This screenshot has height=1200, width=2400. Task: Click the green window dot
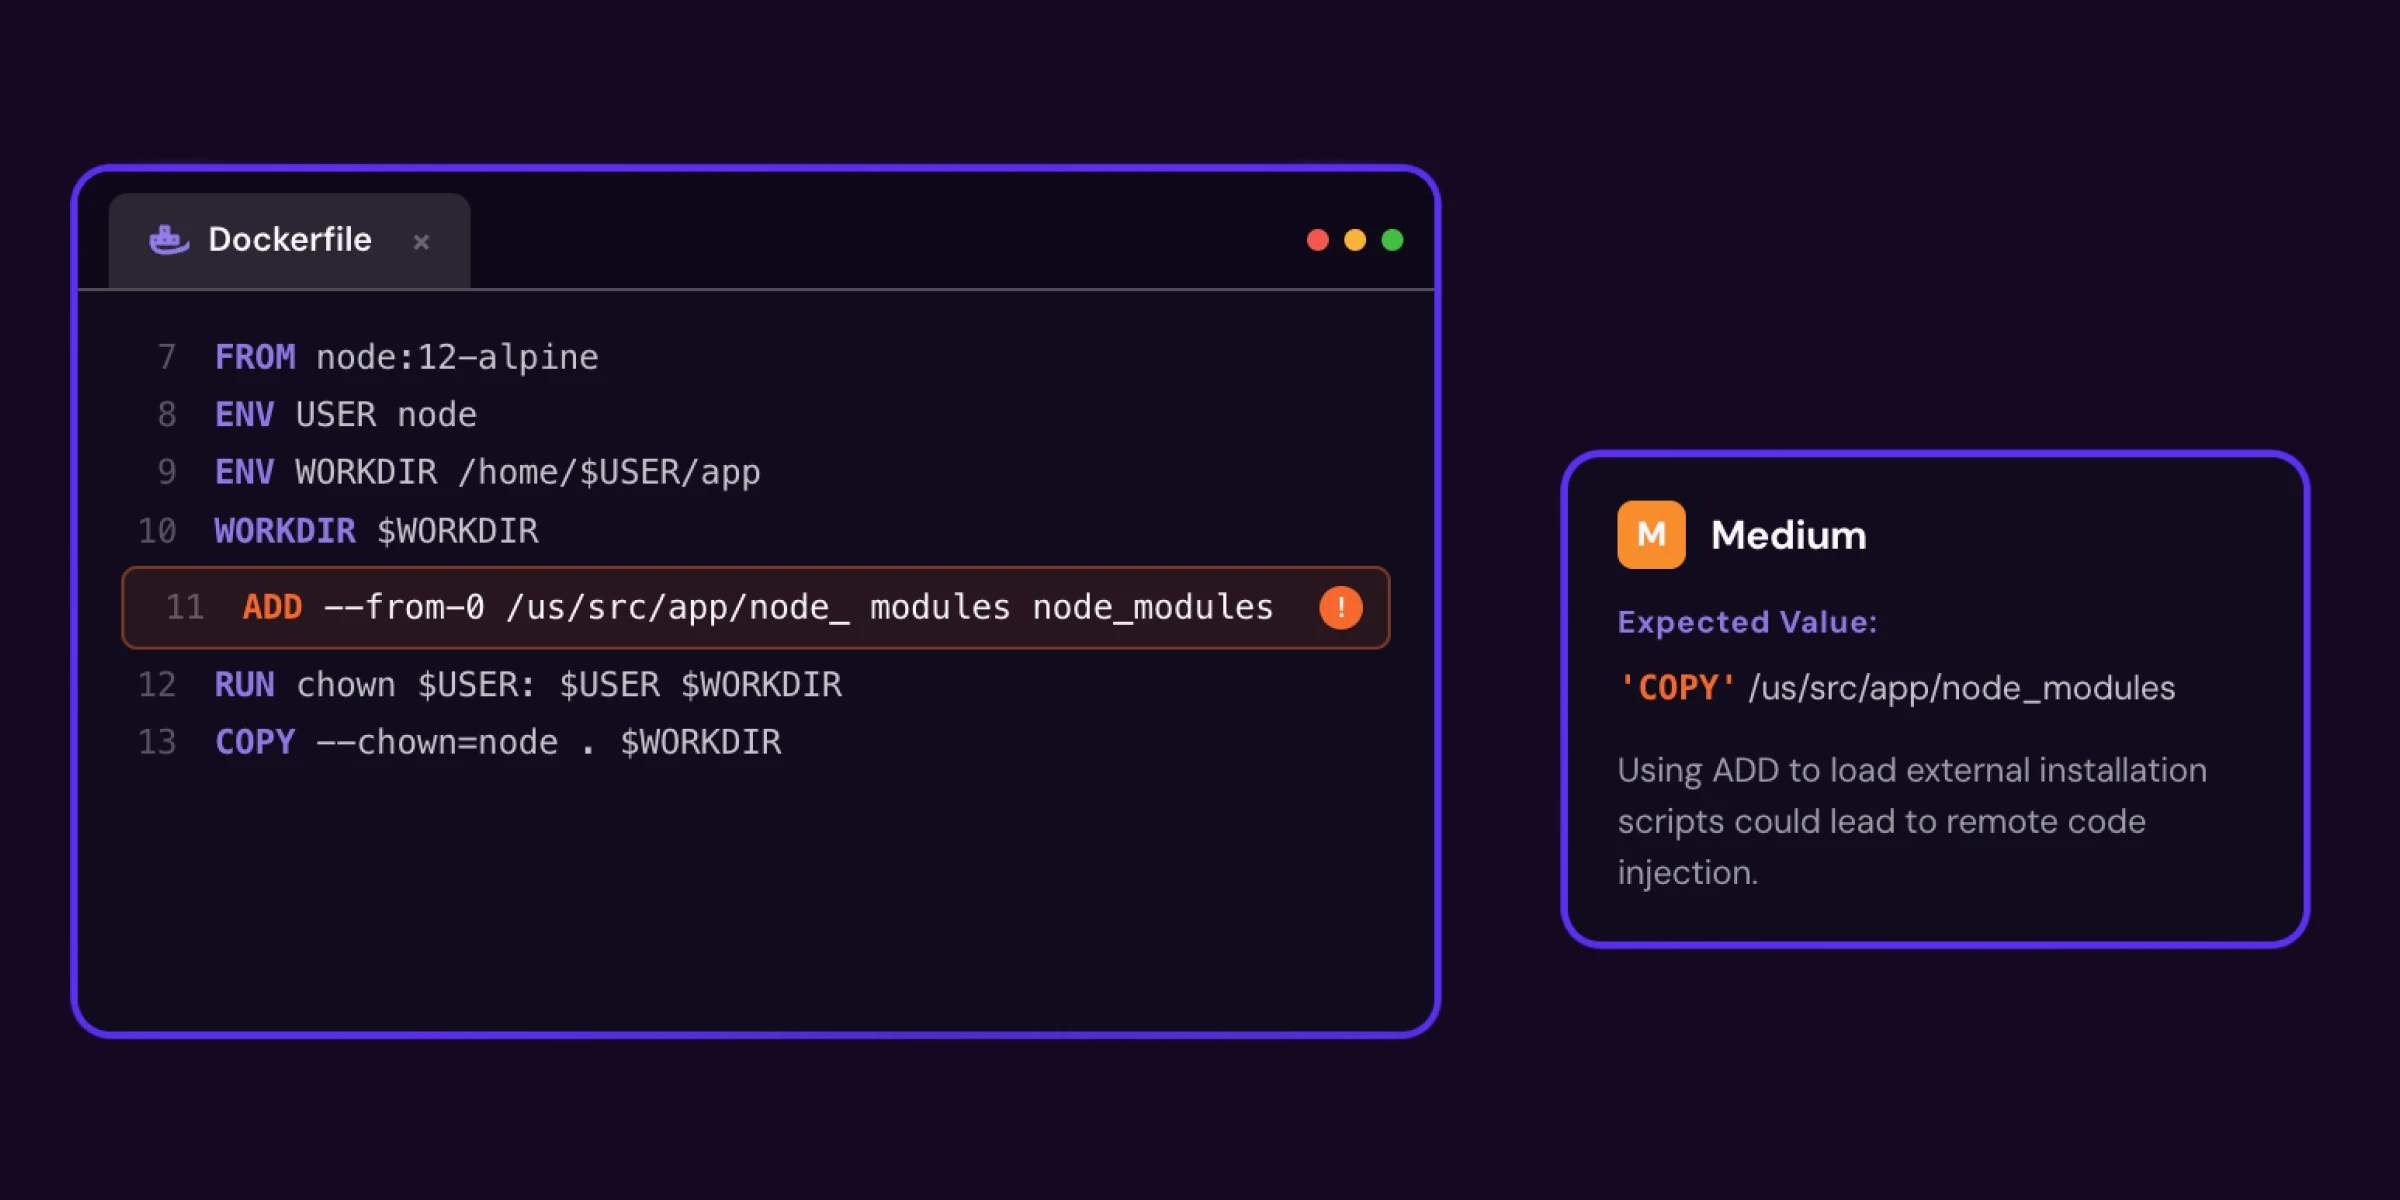tap(1392, 240)
